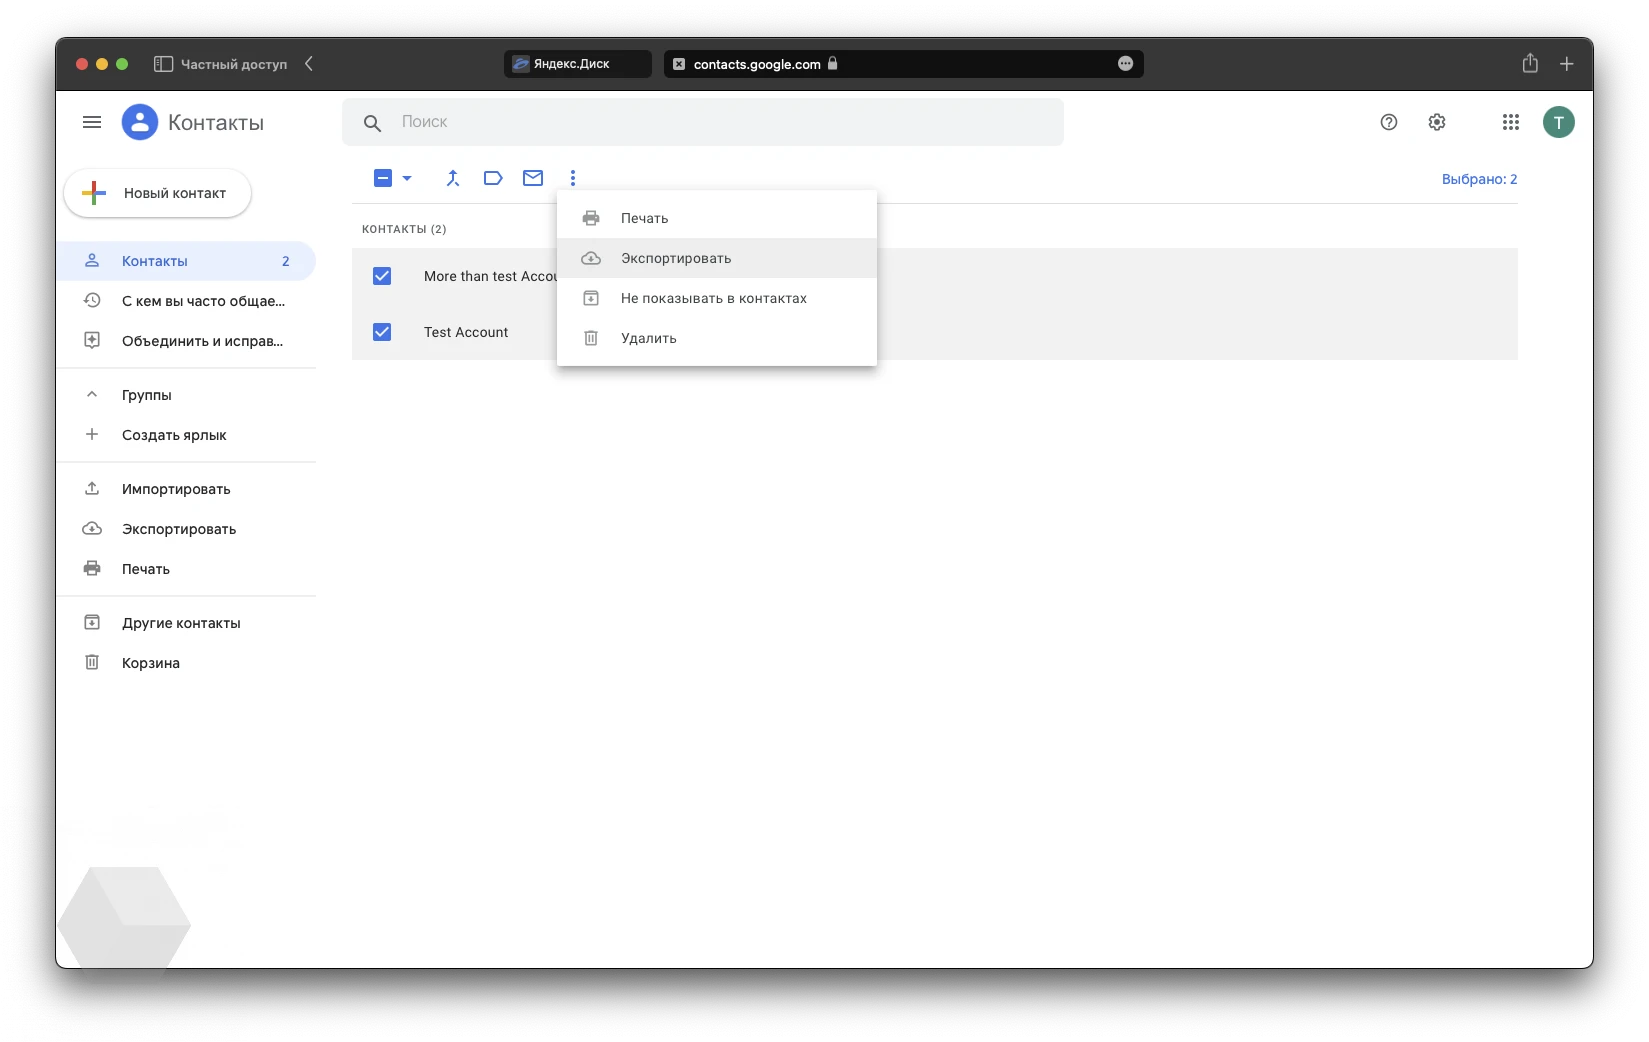
Task: Uncheck the Test Account contact checkbox
Action: coord(382,332)
